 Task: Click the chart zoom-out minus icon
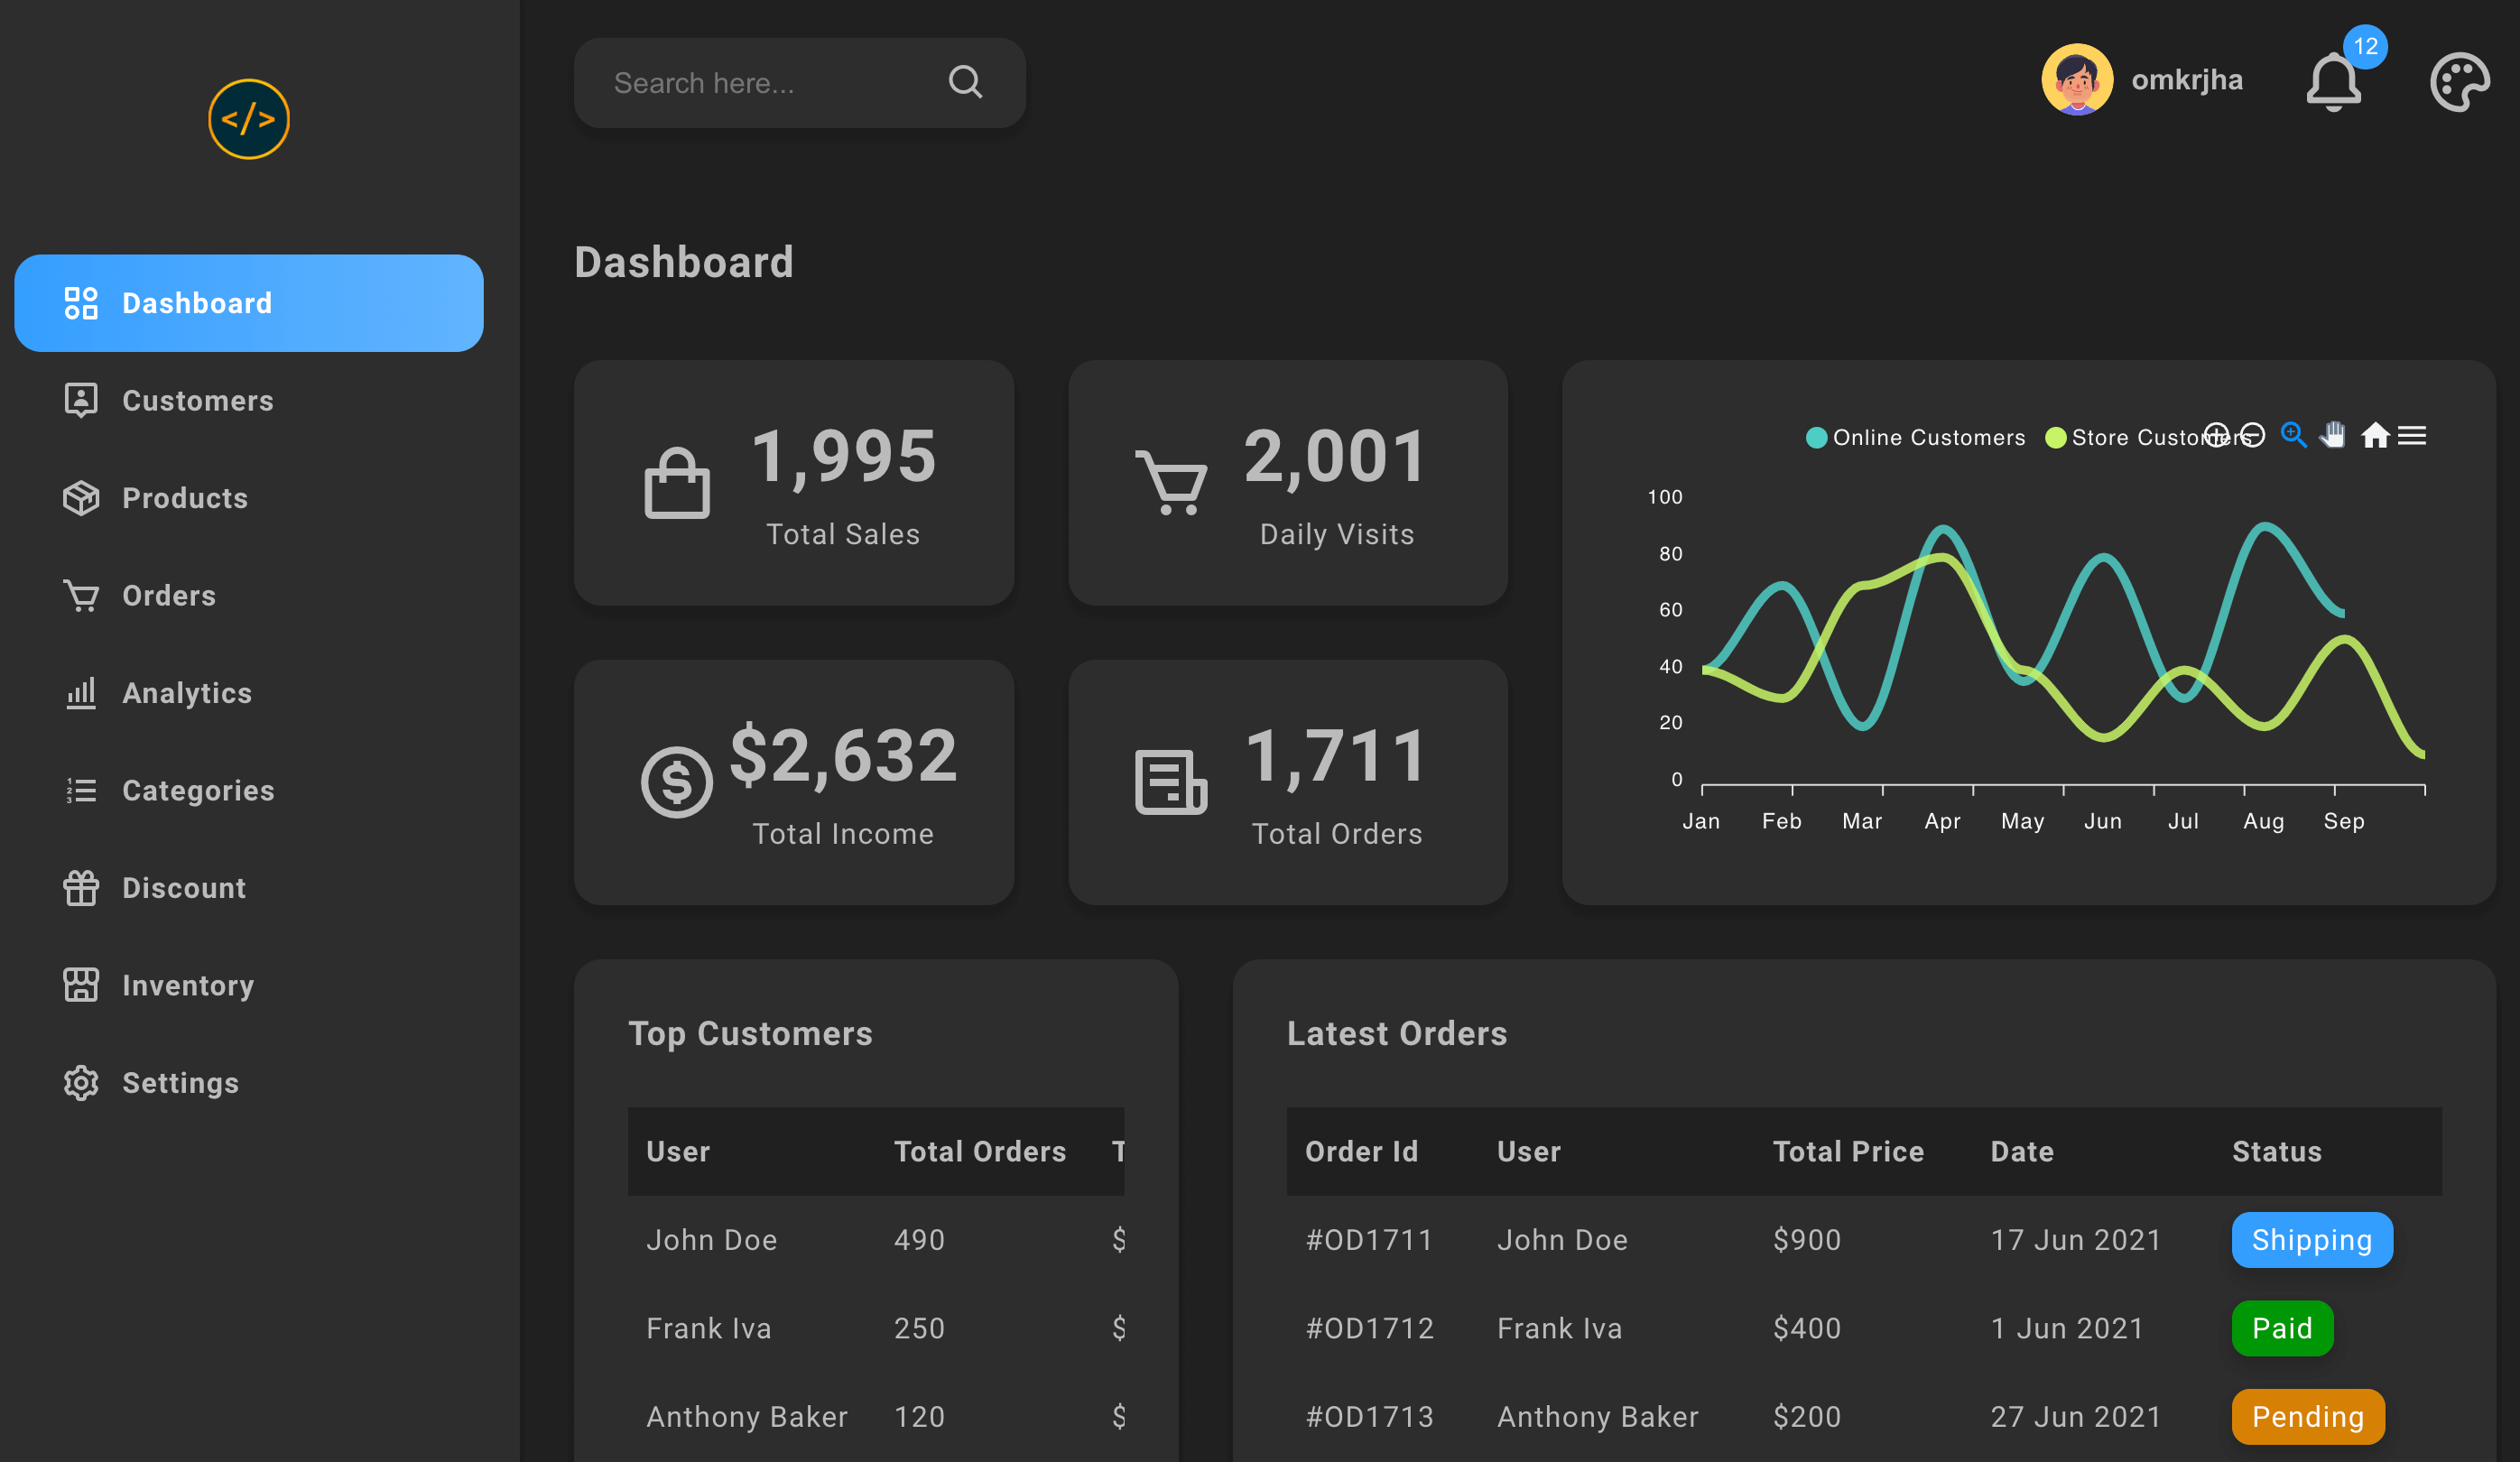pyautogui.click(x=2252, y=435)
